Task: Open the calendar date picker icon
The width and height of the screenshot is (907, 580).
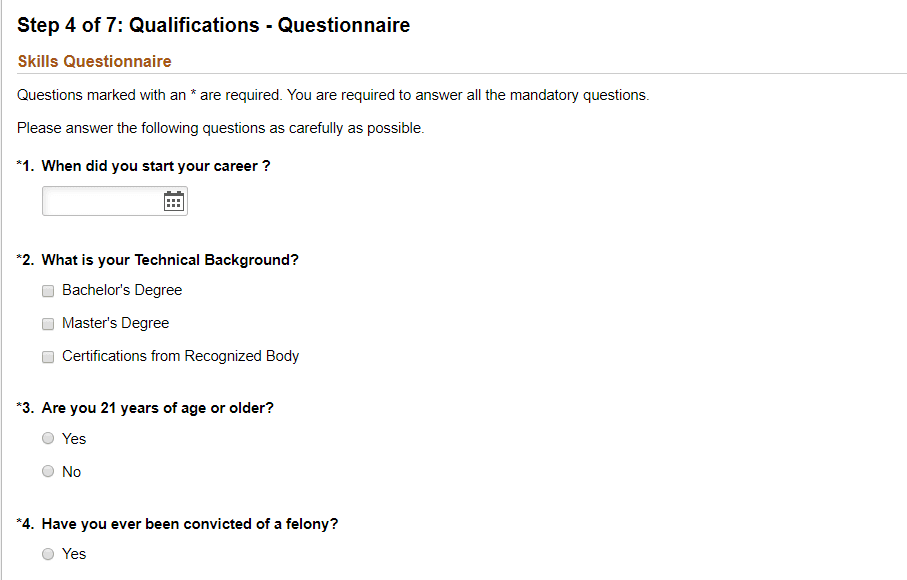Action: point(174,201)
